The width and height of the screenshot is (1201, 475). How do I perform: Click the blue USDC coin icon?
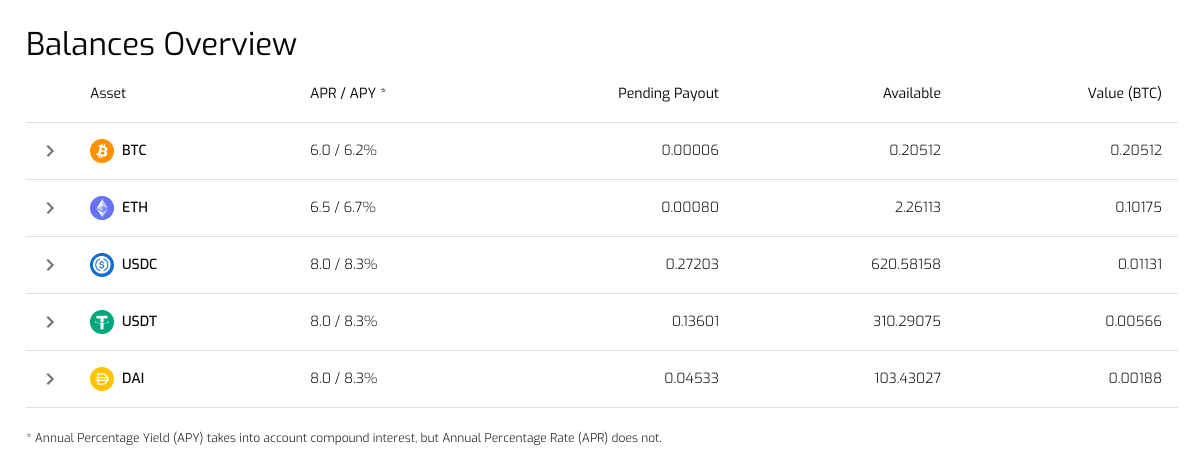pyautogui.click(x=102, y=265)
